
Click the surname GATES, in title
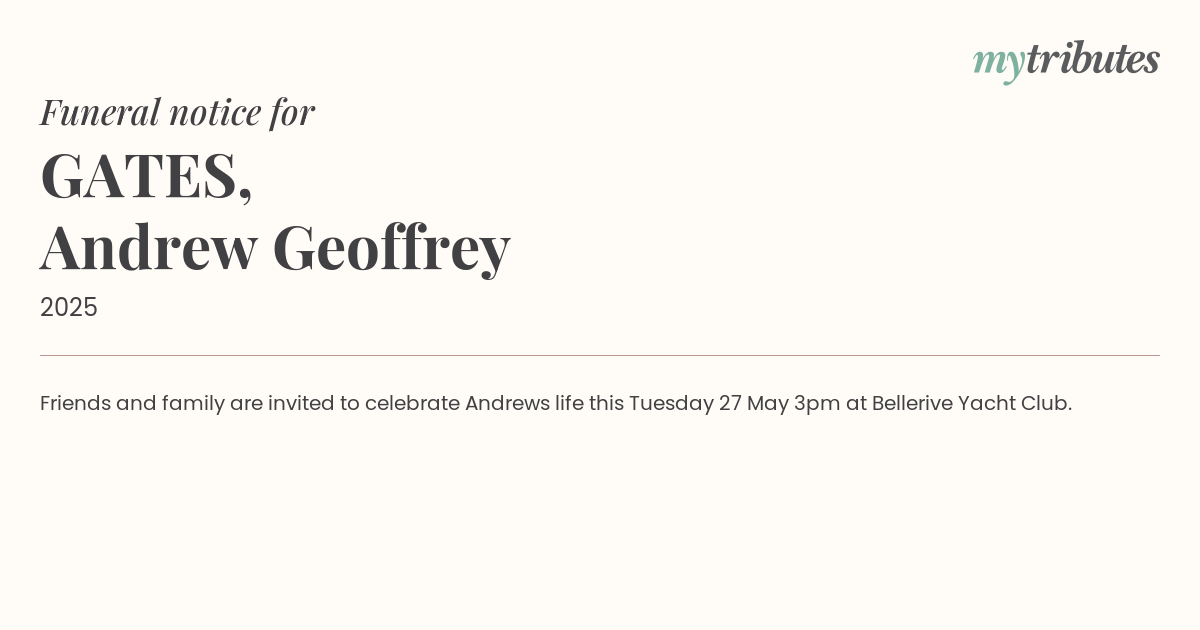pyautogui.click(x=146, y=176)
